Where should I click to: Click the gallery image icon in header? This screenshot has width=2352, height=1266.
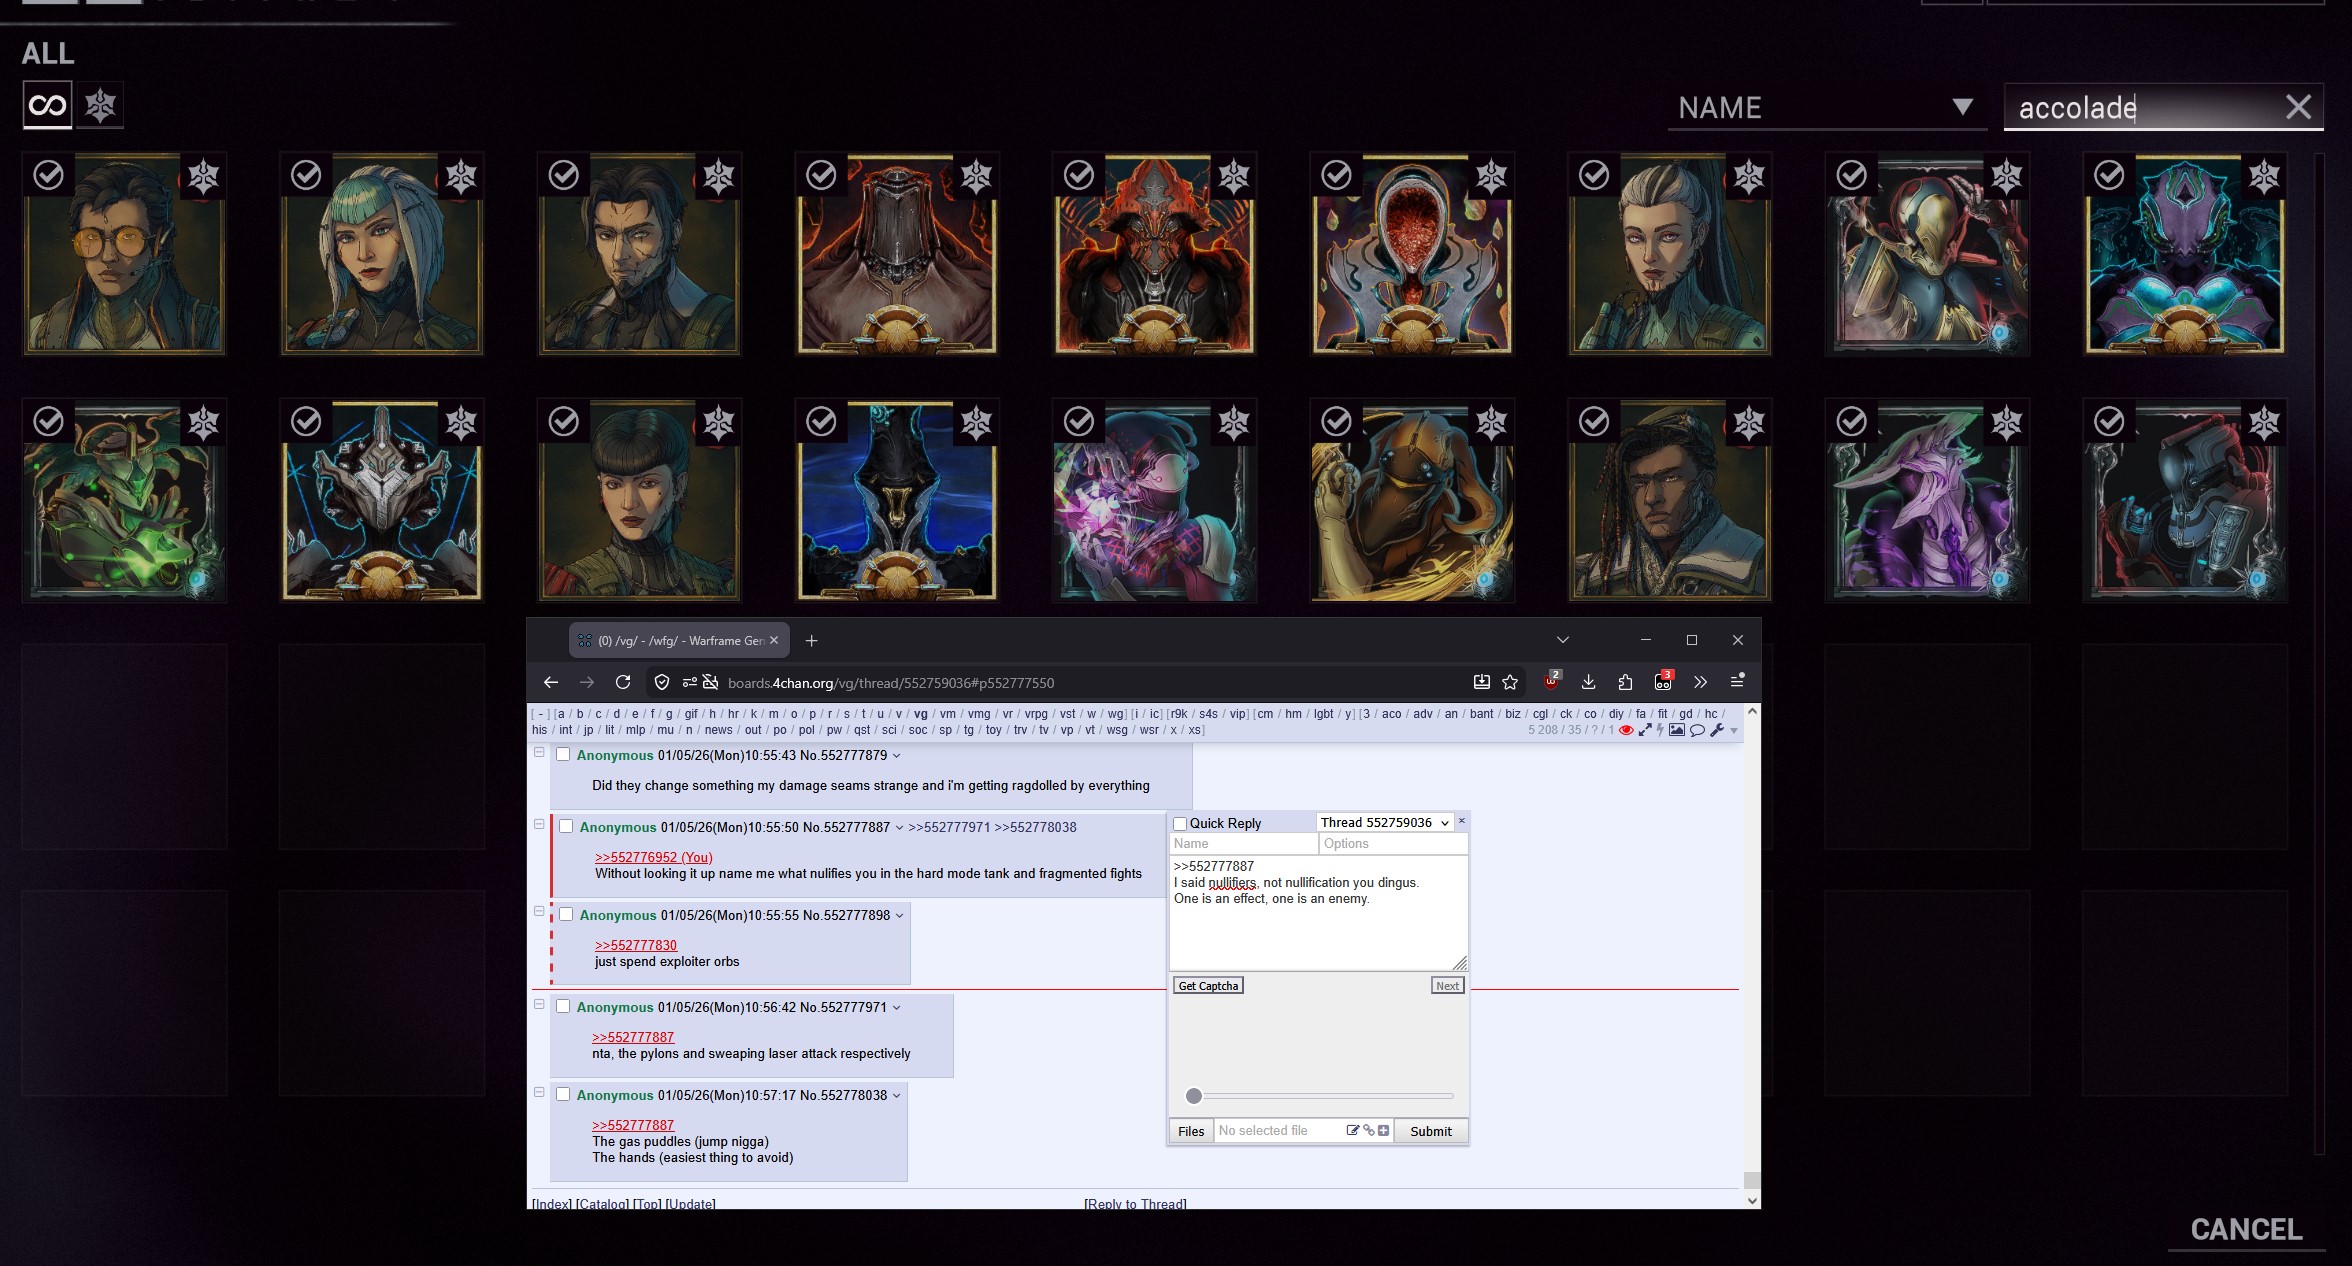1677,730
